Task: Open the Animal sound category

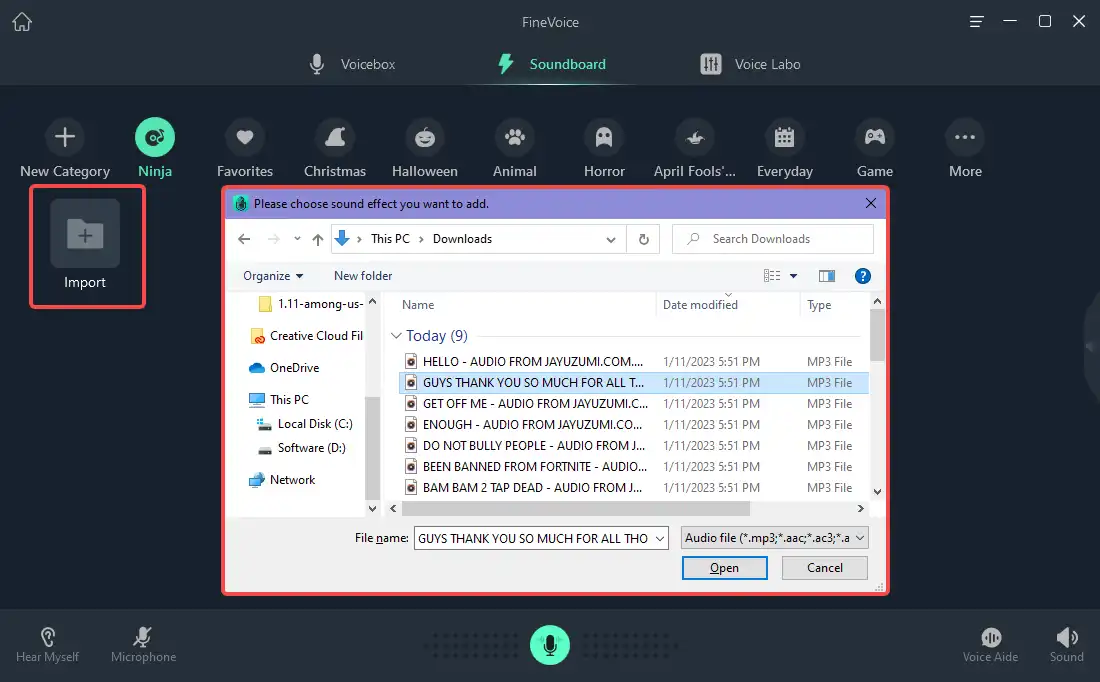Action: point(514,149)
